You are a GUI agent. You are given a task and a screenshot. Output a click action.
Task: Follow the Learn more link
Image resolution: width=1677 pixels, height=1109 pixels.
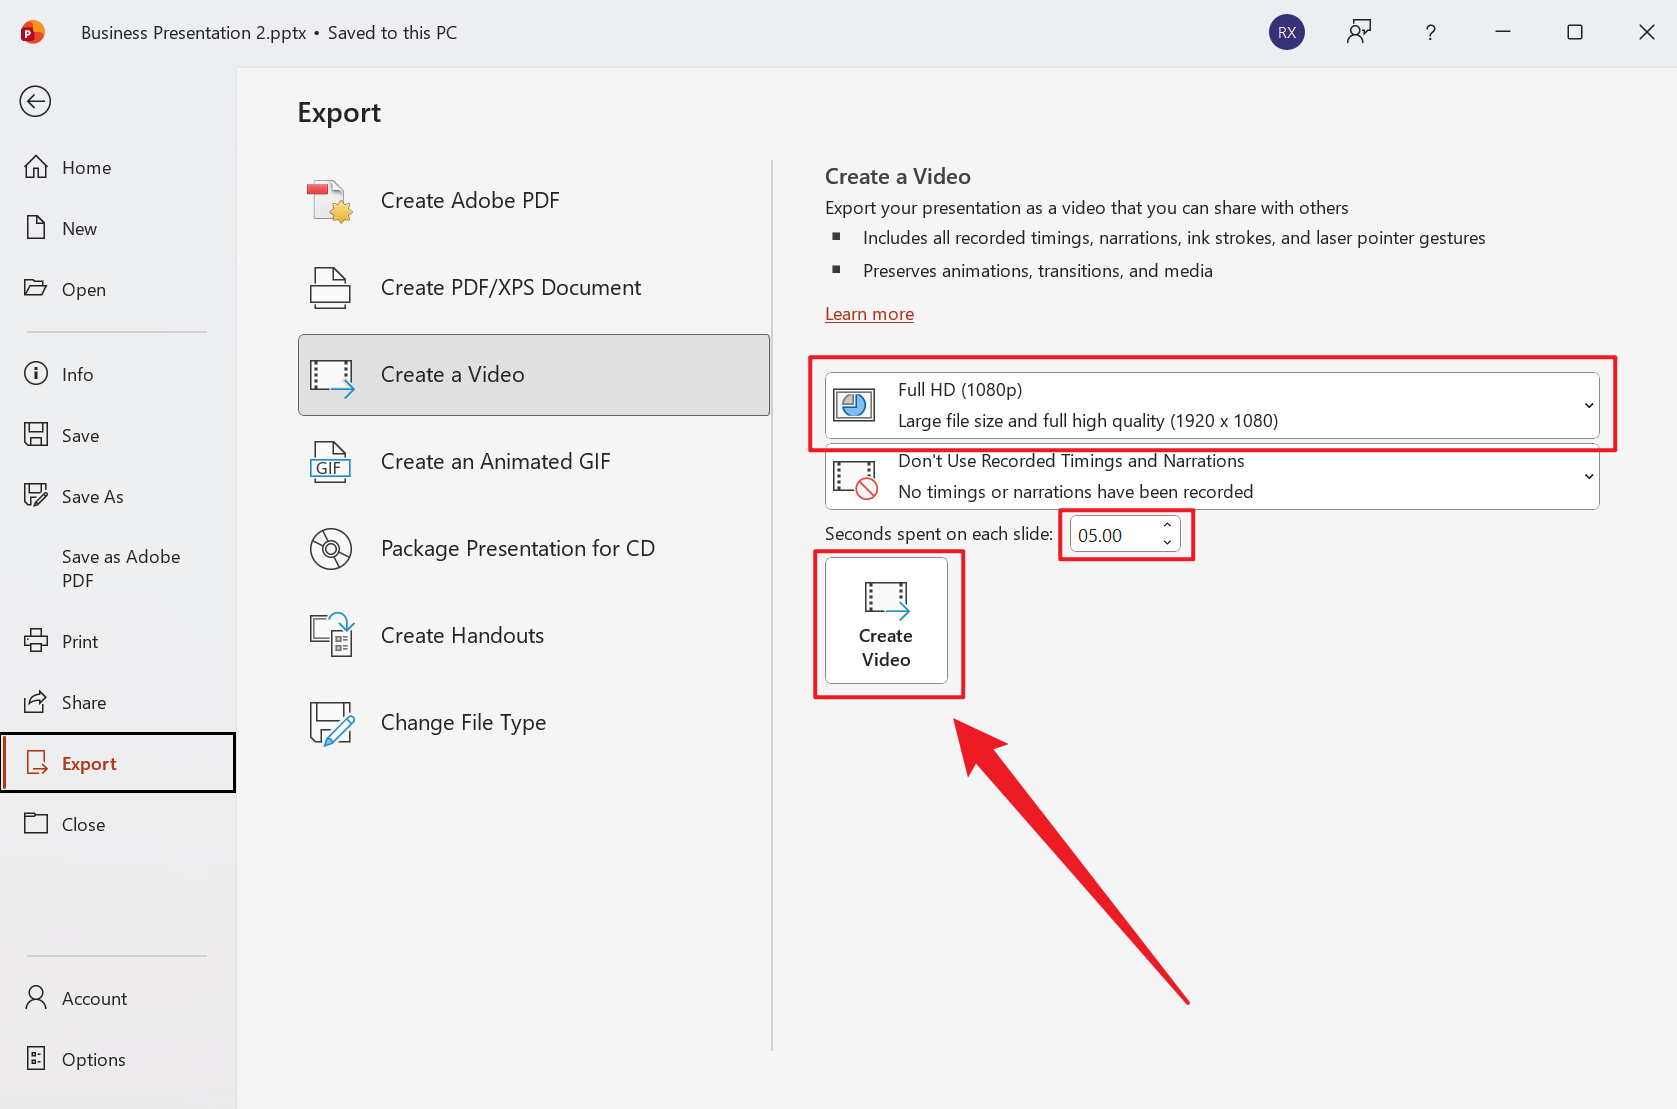click(x=869, y=314)
